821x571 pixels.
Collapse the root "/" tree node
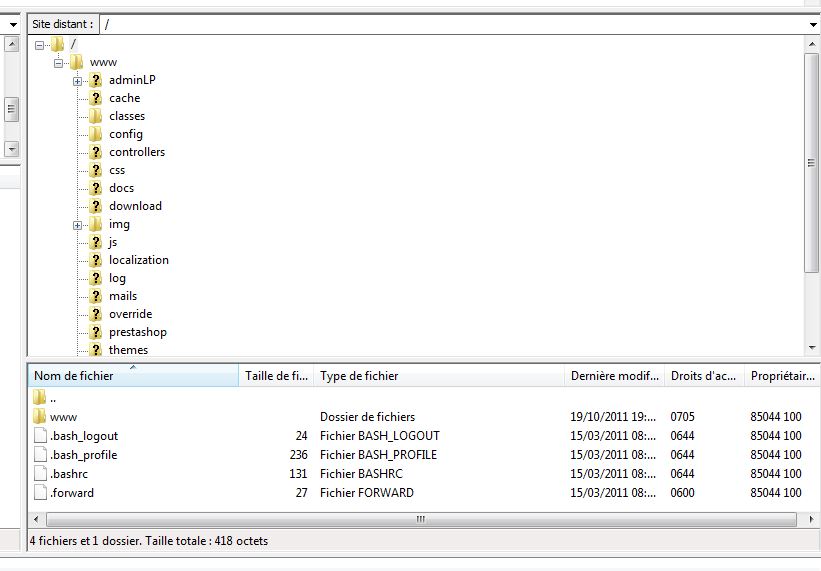pyautogui.click(x=39, y=46)
